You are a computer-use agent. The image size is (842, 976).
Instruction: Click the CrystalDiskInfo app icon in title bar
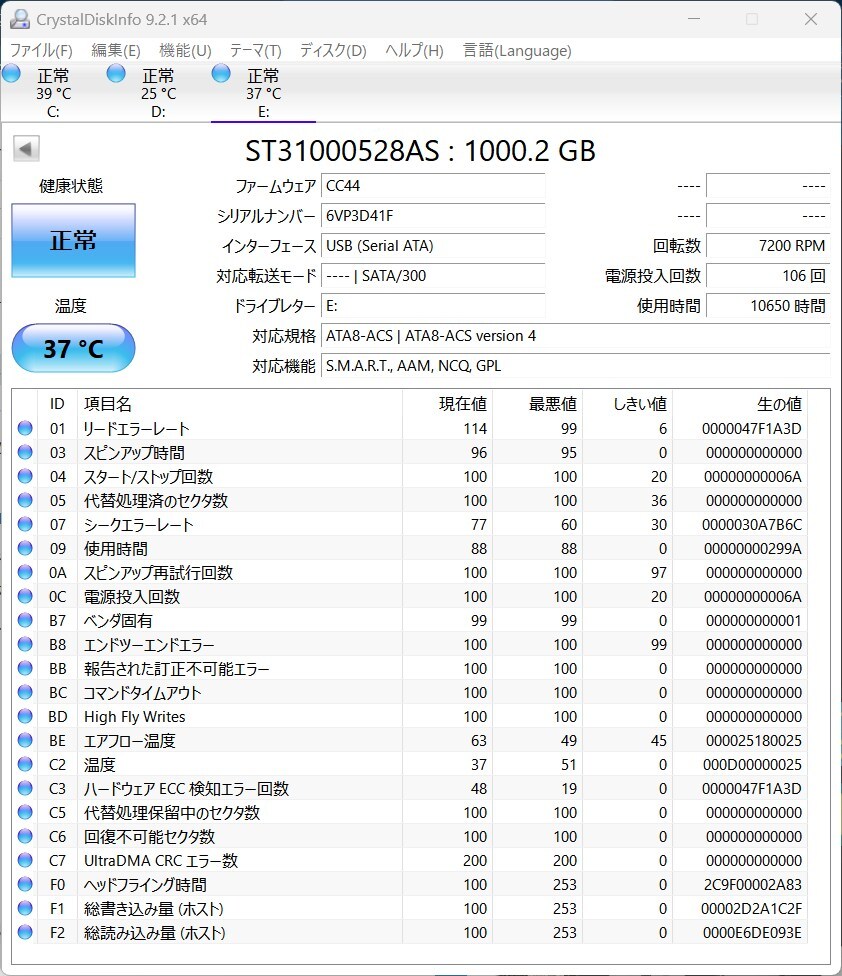[19, 19]
